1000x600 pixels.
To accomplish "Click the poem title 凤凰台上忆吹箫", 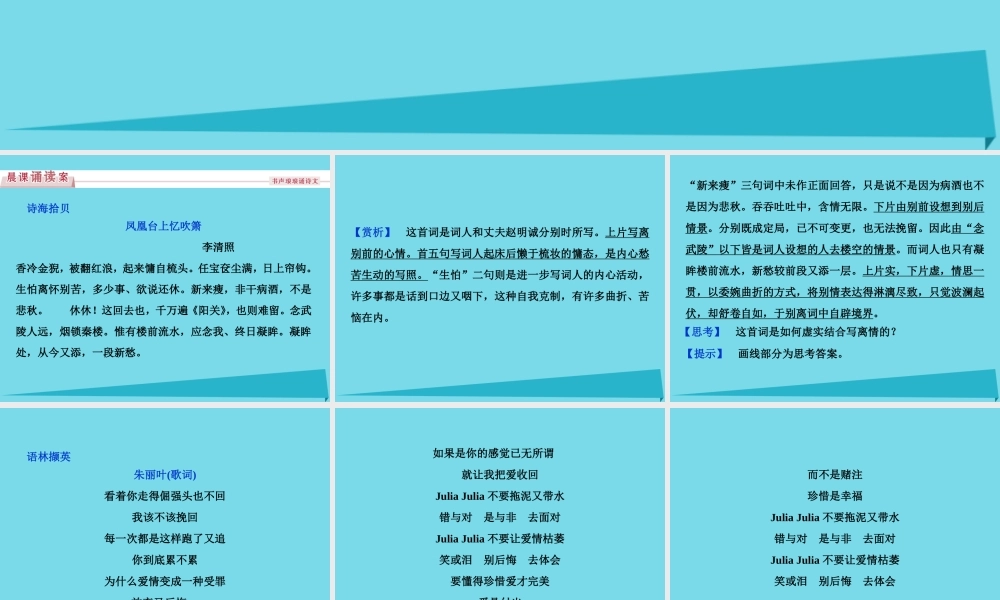I will (163, 226).
